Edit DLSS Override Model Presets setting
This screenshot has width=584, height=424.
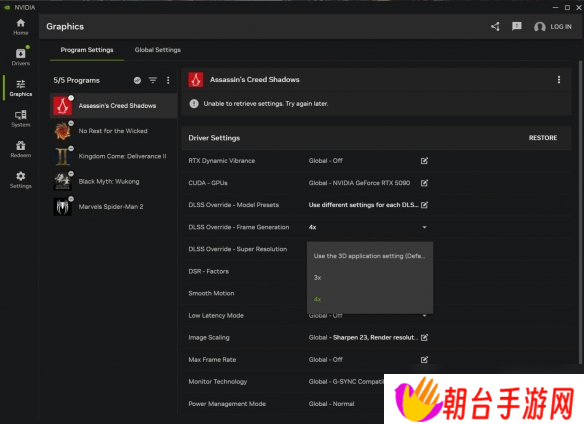[x=424, y=205]
